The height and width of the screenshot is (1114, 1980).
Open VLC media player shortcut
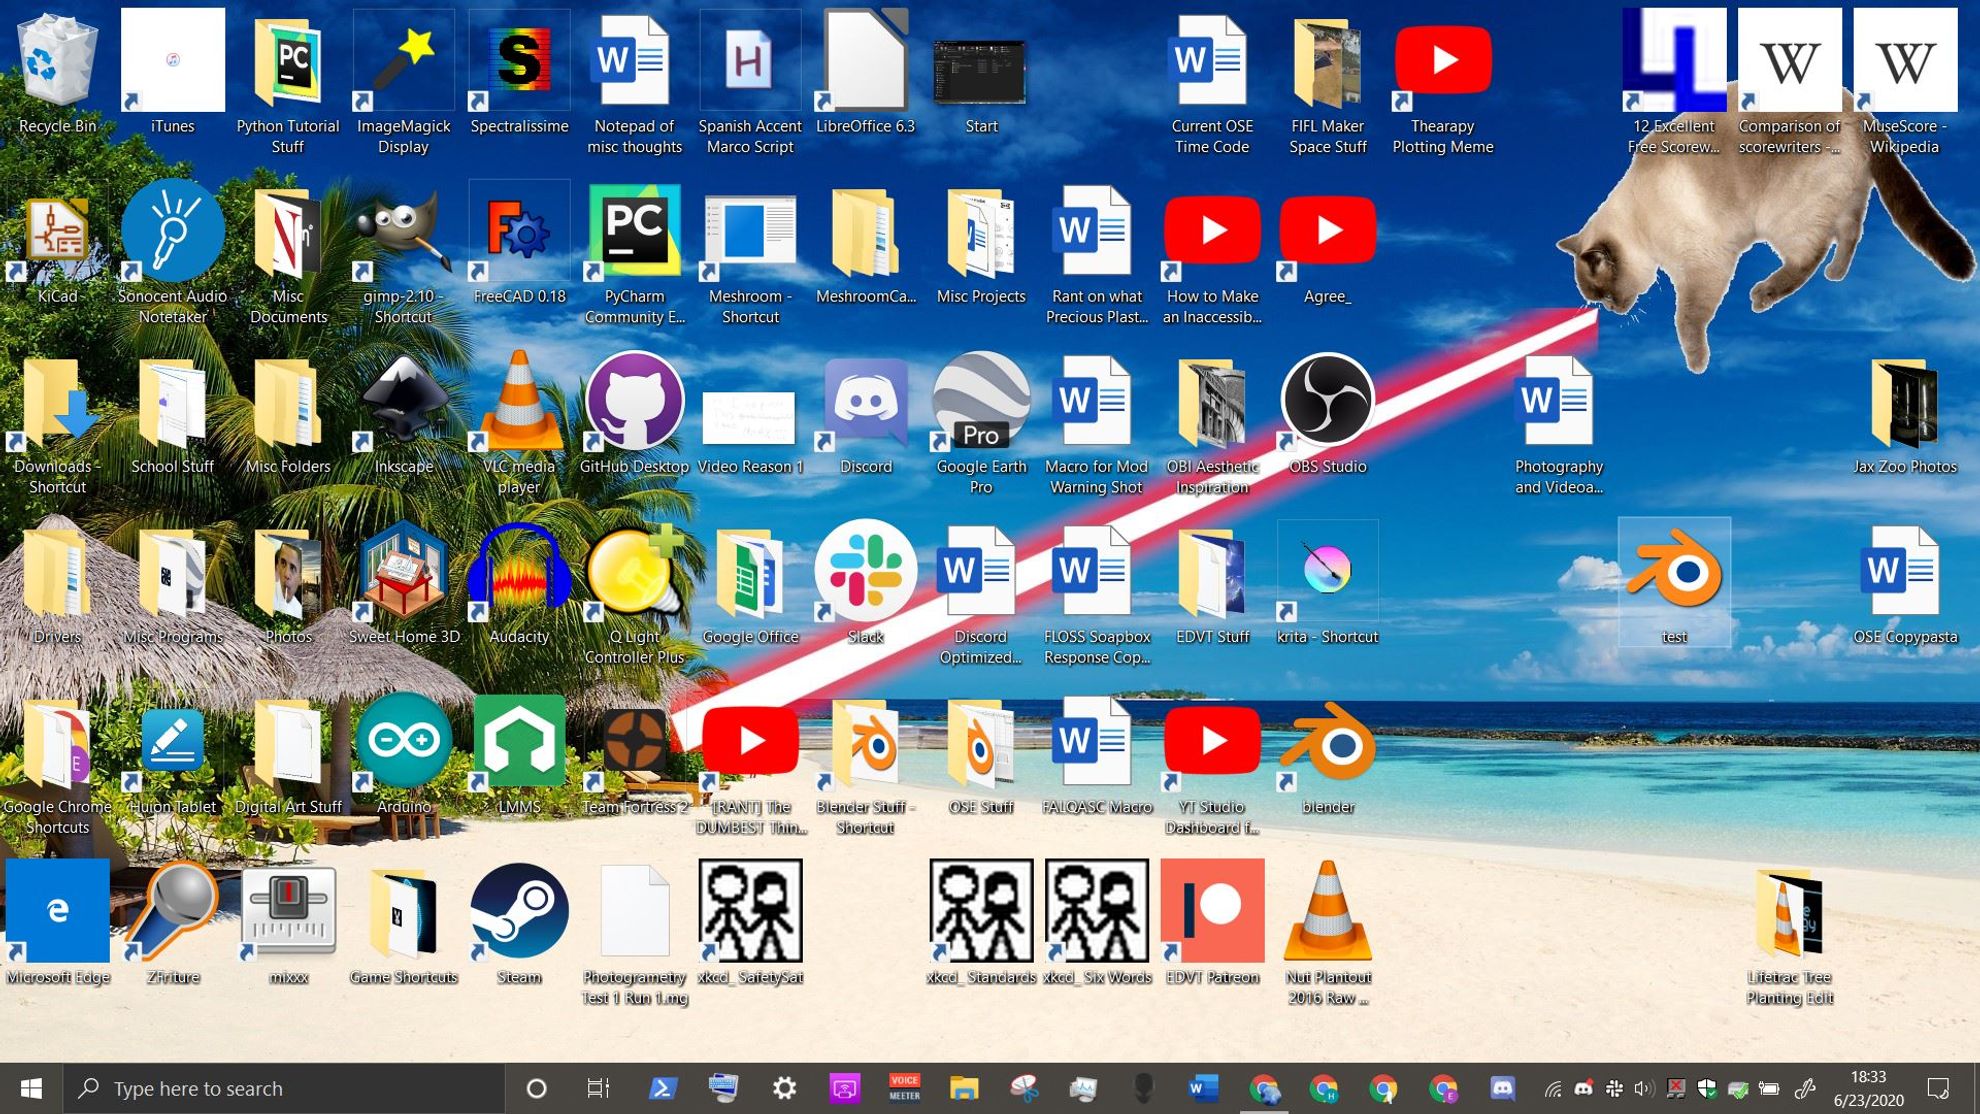coord(519,402)
